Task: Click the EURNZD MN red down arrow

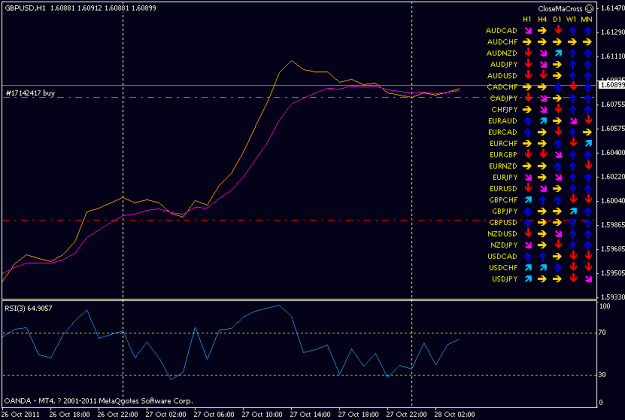Action: (x=588, y=165)
